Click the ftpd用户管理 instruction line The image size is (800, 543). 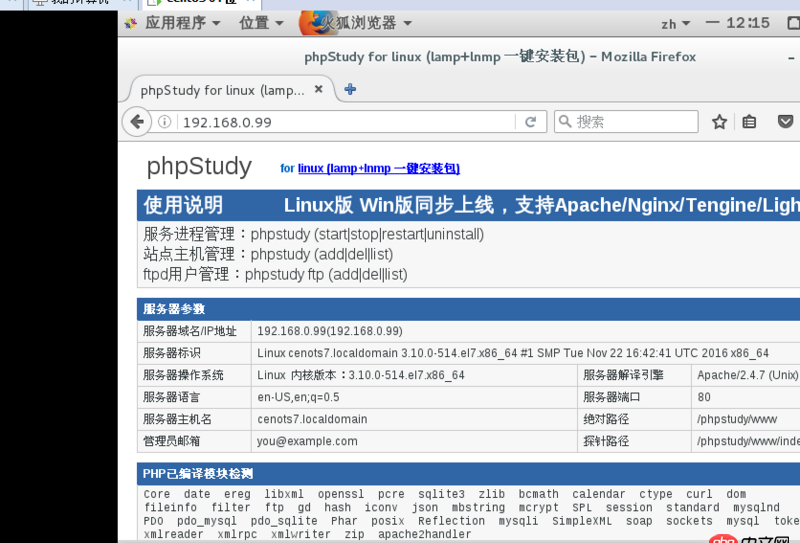coord(275,275)
